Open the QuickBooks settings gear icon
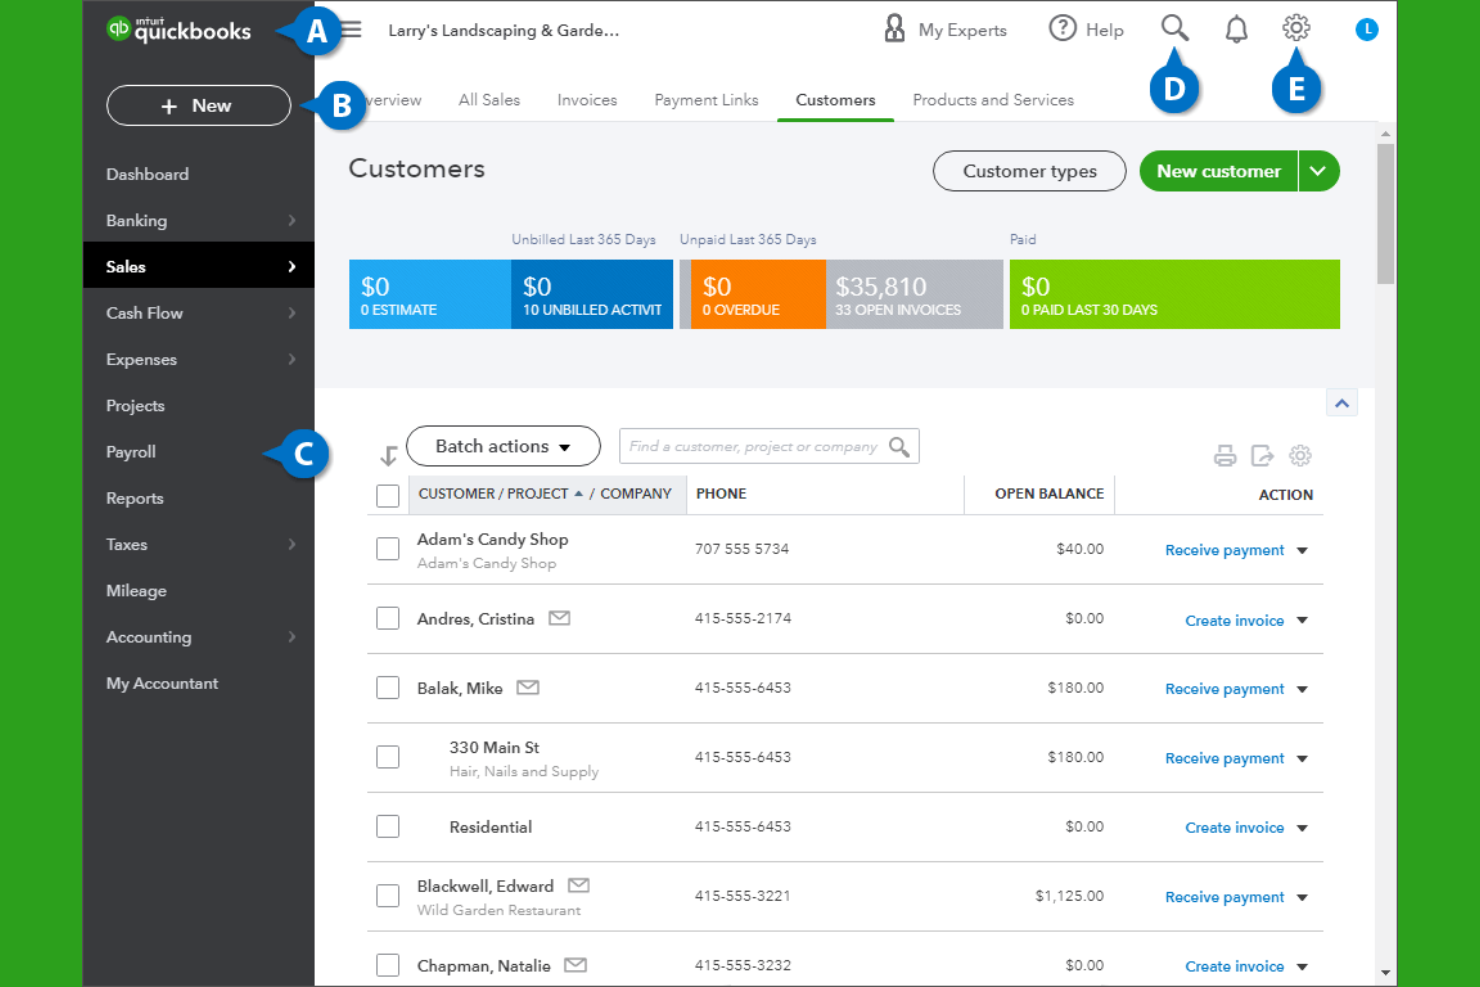The image size is (1480, 987). 1296,28
